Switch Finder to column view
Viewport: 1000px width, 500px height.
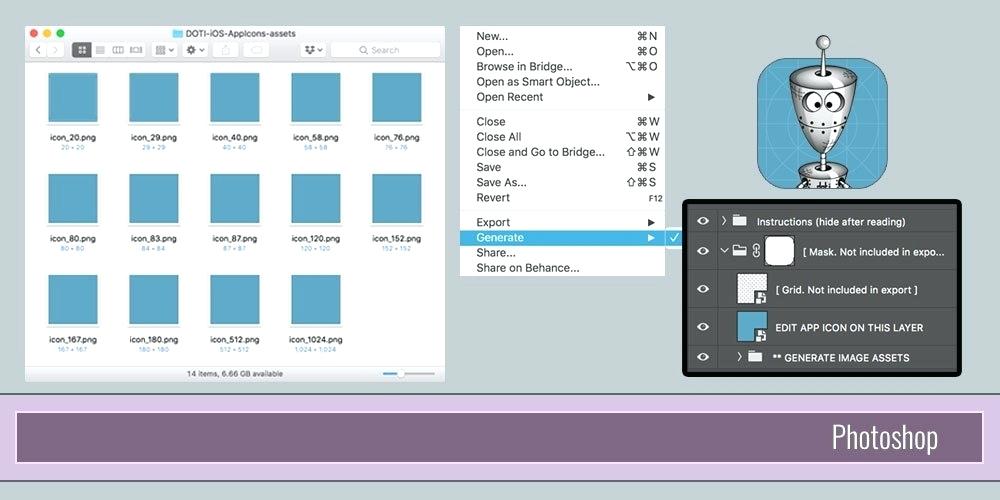[x=118, y=50]
